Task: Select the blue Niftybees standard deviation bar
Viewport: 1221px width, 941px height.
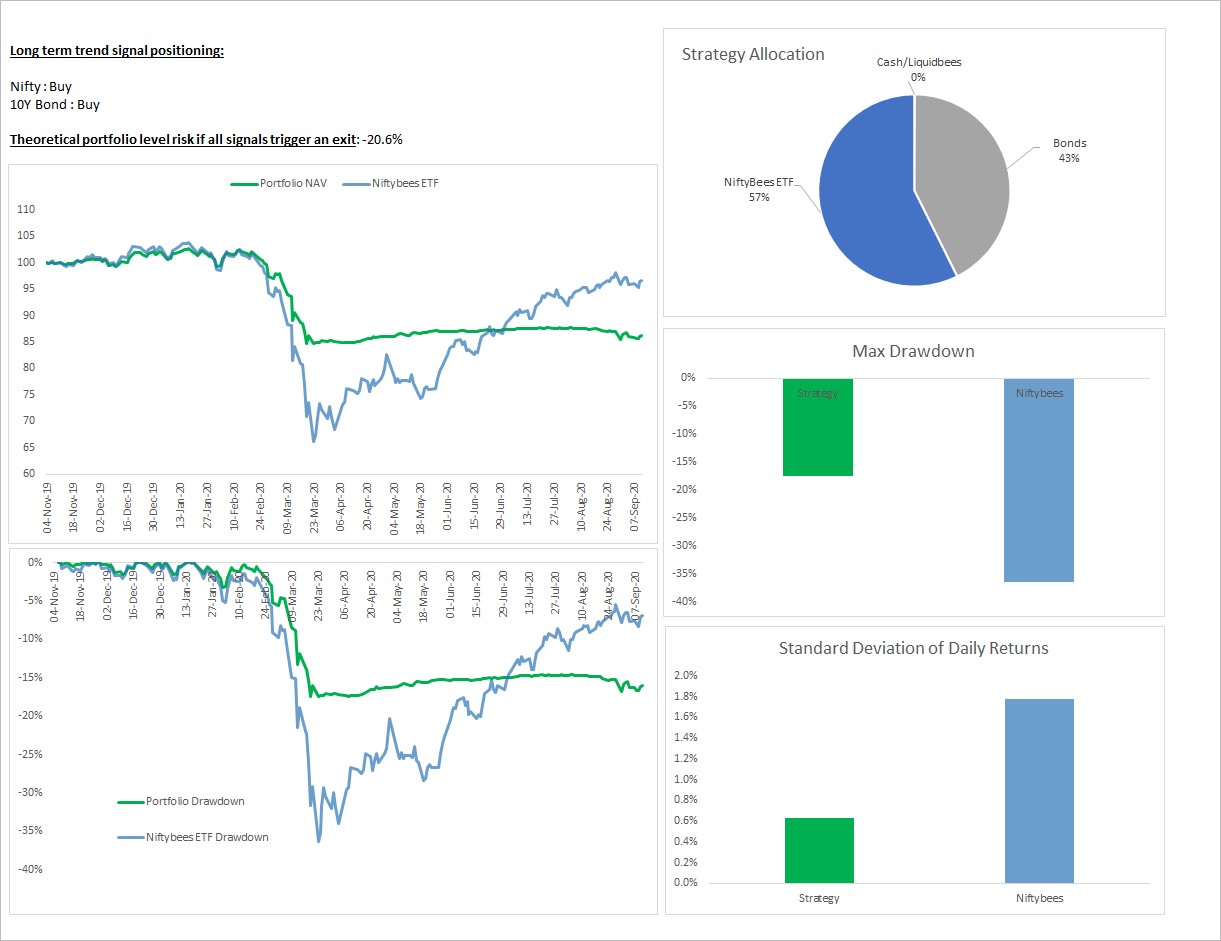Action: click(x=1038, y=790)
